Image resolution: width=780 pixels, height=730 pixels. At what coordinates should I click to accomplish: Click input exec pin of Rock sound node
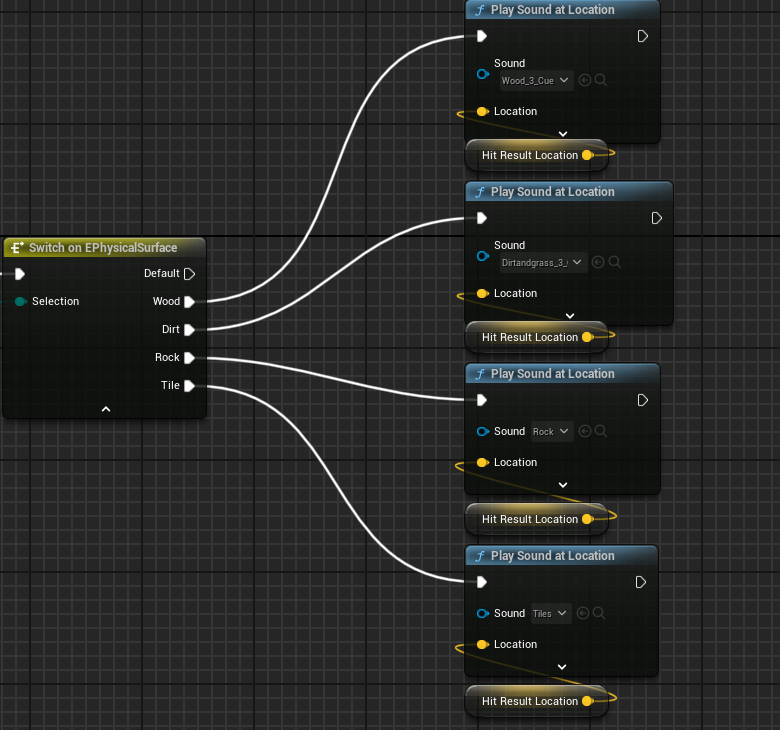(x=482, y=401)
